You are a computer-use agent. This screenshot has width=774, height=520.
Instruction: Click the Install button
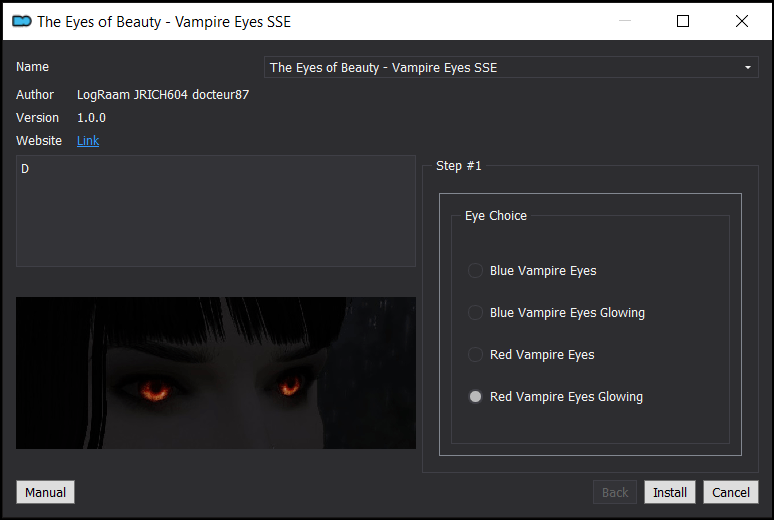(669, 492)
